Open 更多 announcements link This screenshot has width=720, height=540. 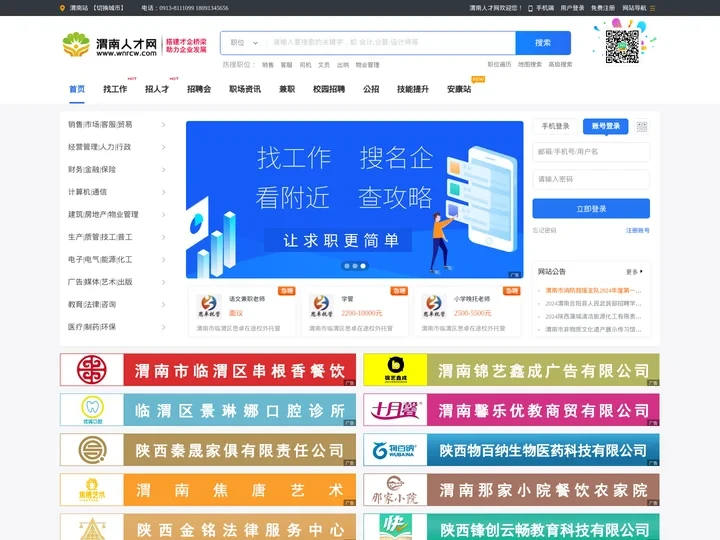coord(634,272)
